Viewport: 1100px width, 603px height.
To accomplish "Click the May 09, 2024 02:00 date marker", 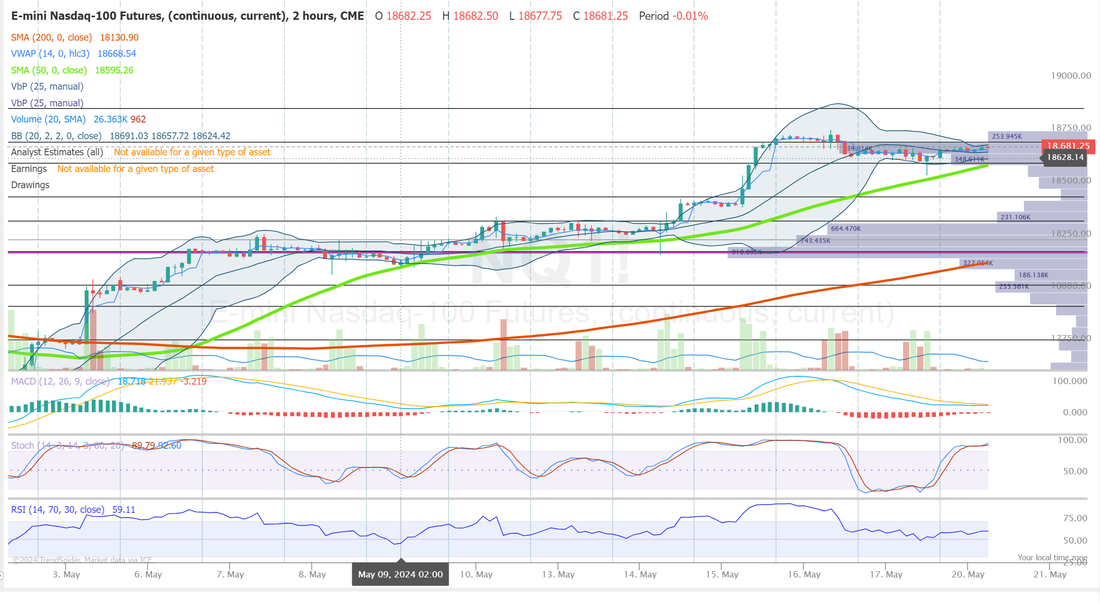I will point(401,574).
